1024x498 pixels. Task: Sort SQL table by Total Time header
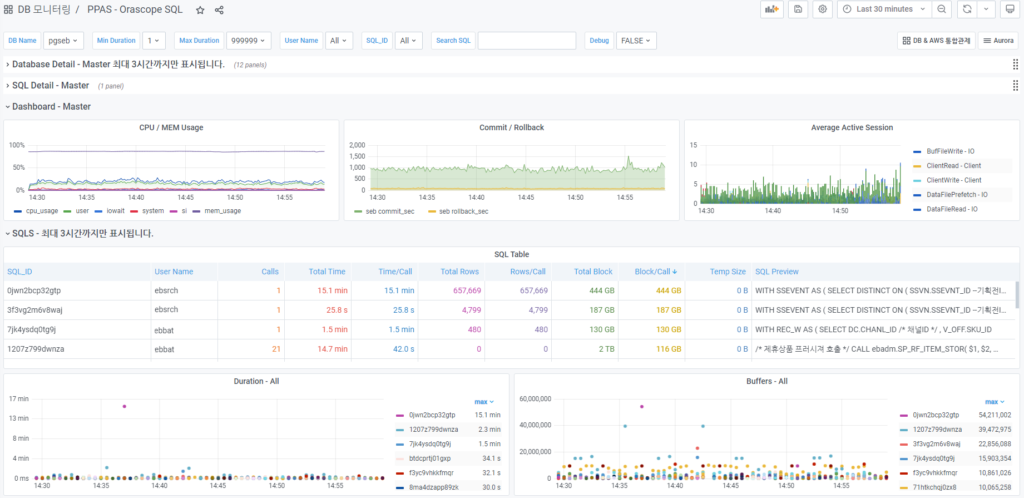(326, 271)
